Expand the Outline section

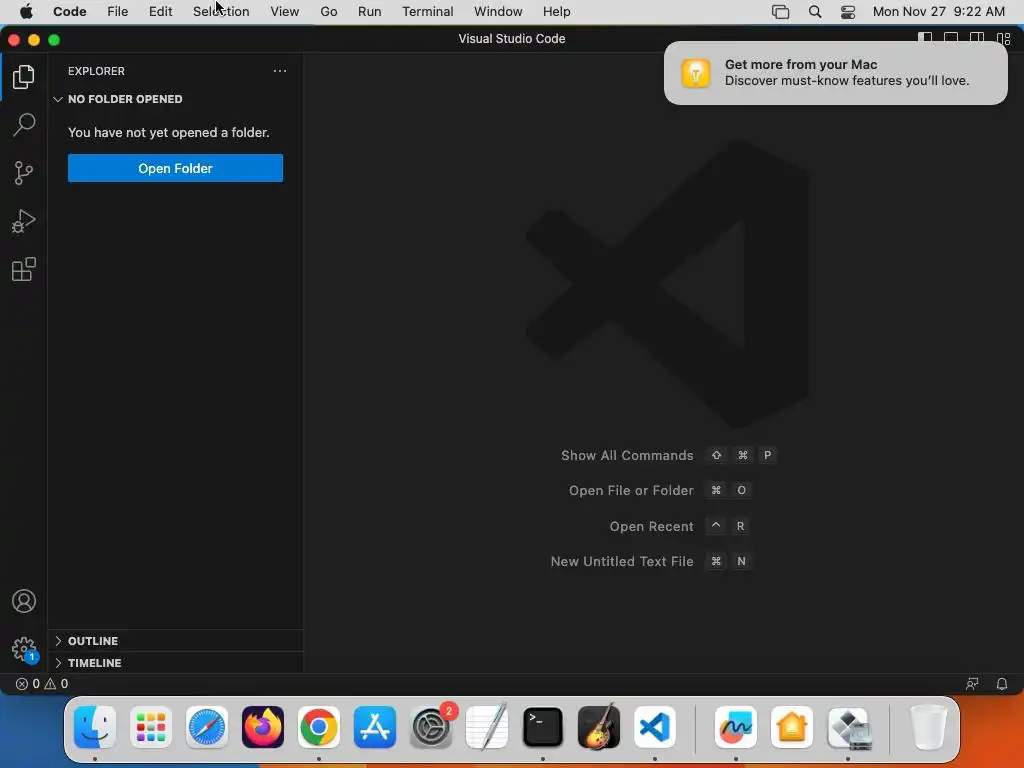[175, 641]
